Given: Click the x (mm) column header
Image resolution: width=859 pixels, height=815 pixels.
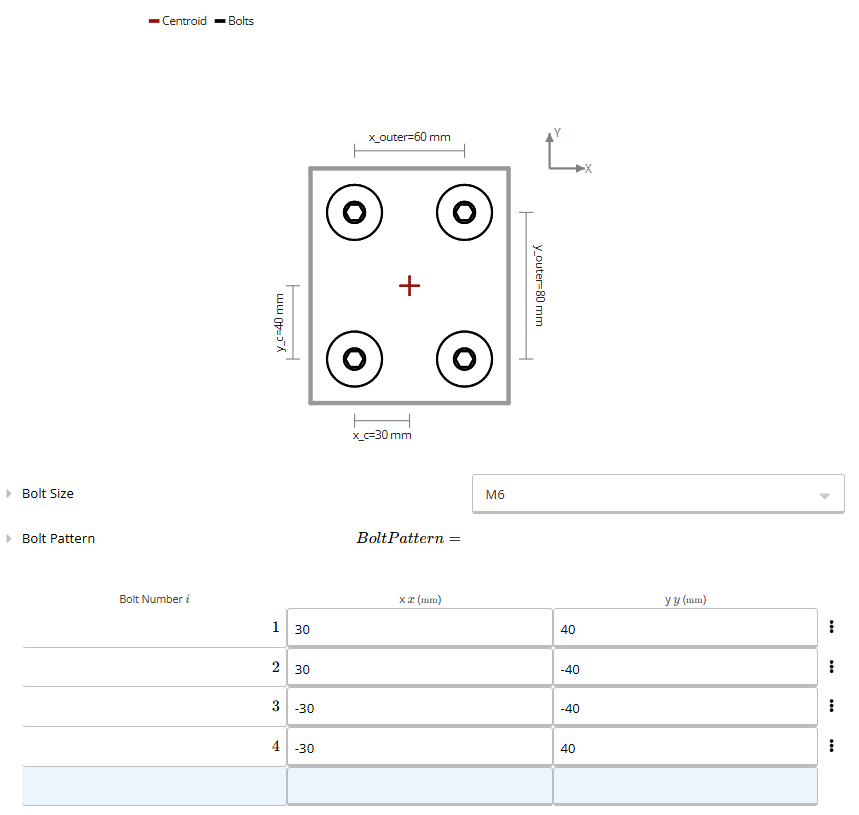Looking at the screenshot, I should 420,600.
